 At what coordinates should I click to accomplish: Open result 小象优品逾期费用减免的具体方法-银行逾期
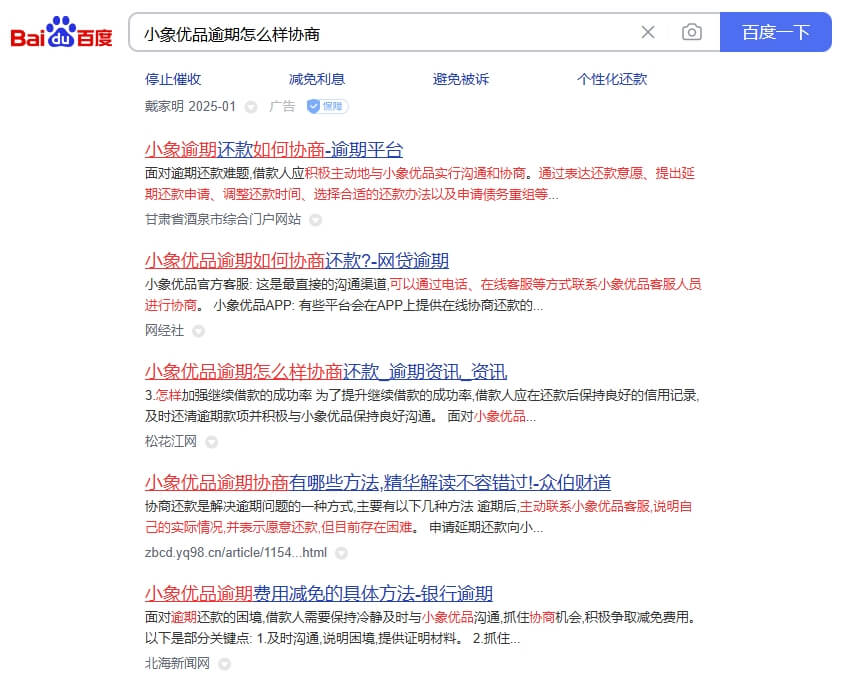(318, 593)
